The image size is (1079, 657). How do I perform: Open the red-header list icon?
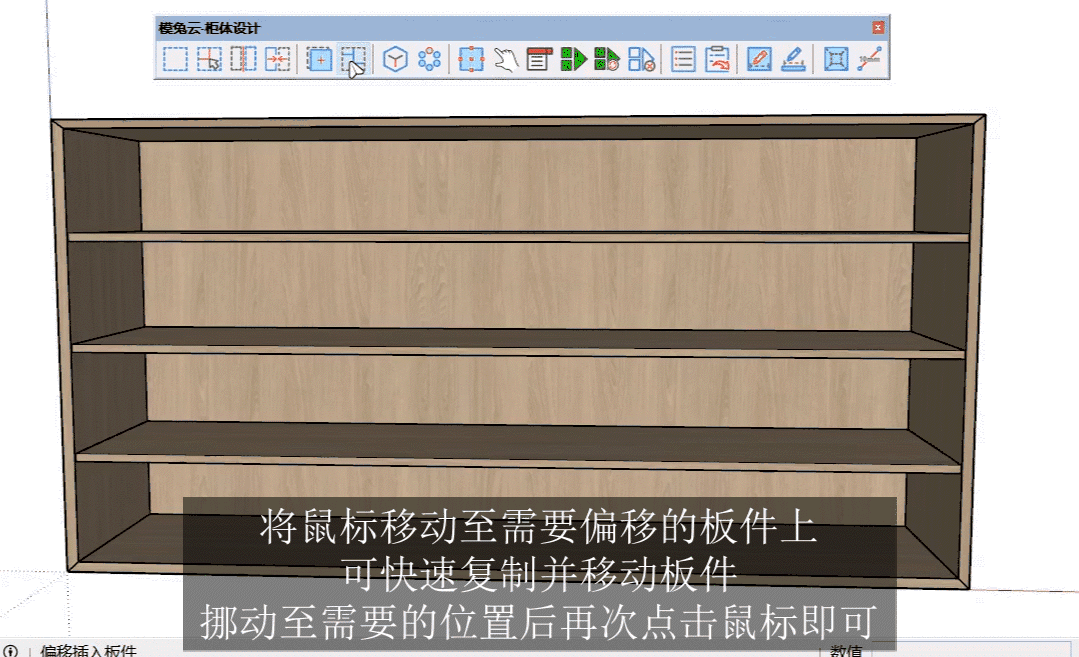point(539,60)
